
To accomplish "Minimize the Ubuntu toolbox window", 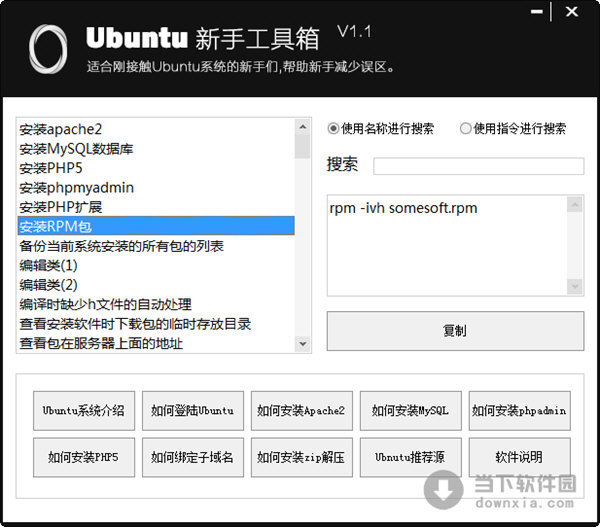I will coord(537,11).
